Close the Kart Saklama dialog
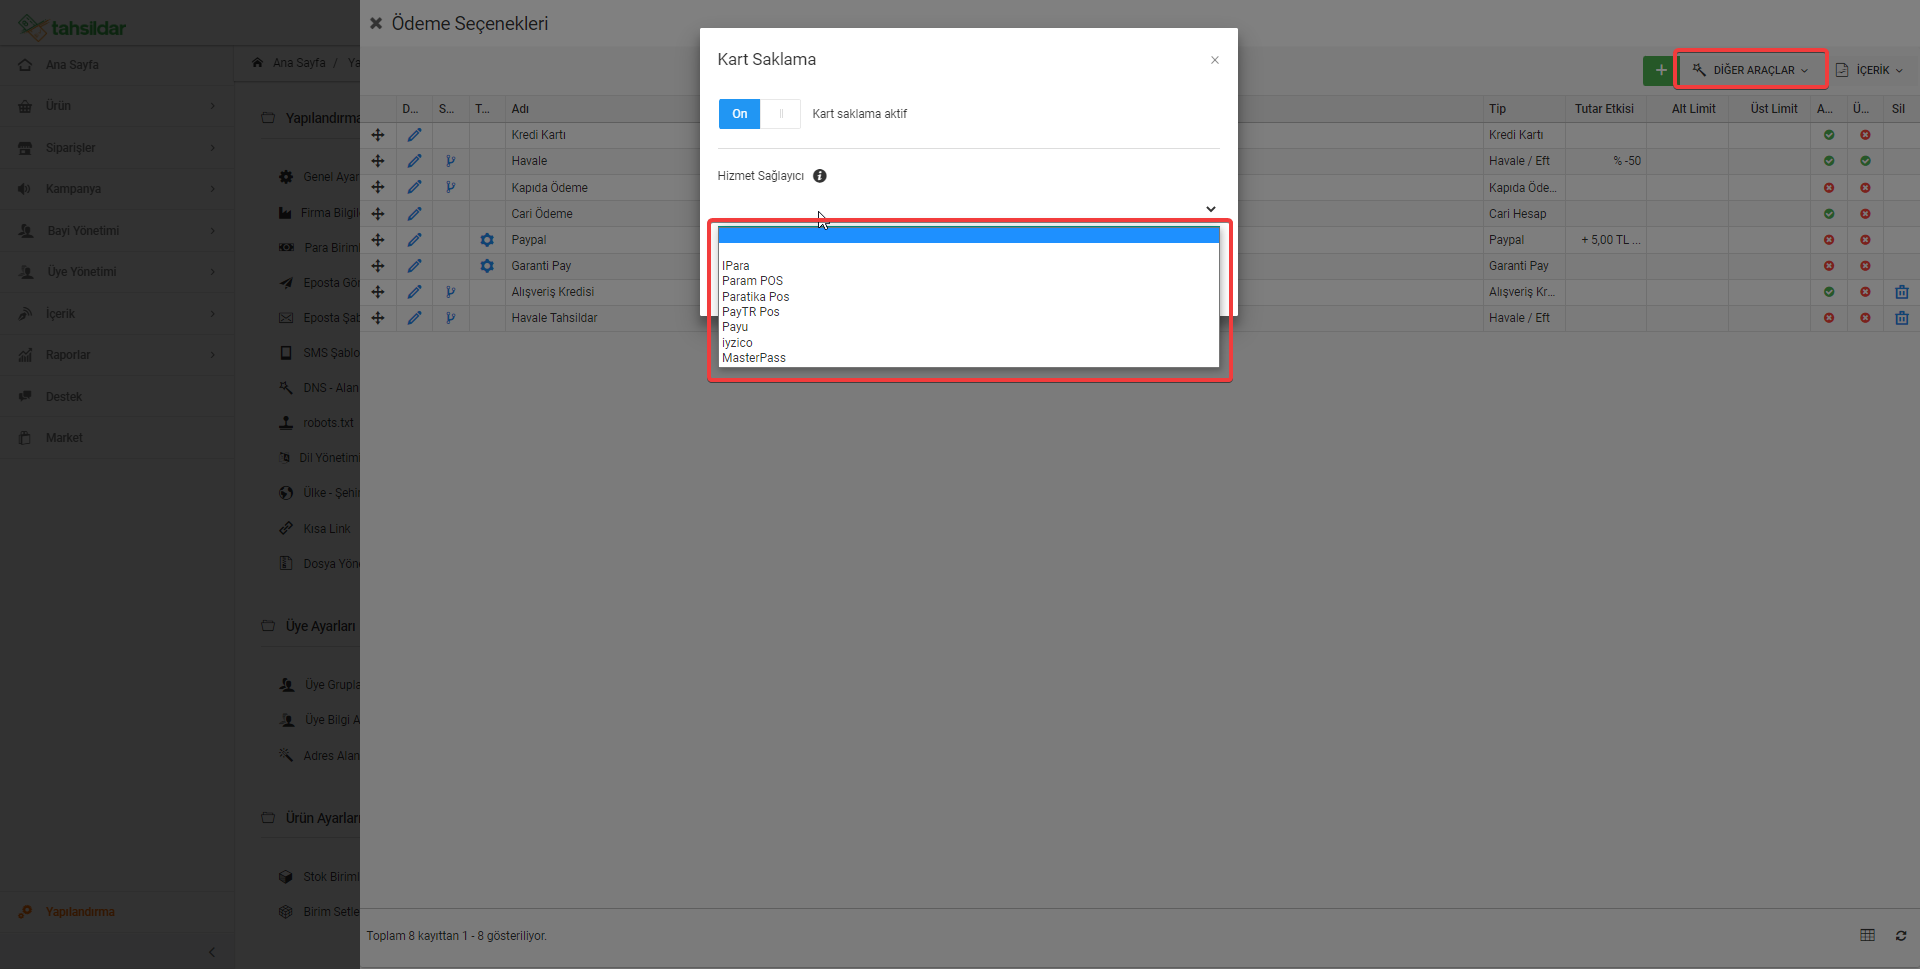This screenshot has width=1920, height=969. [1215, 60]
